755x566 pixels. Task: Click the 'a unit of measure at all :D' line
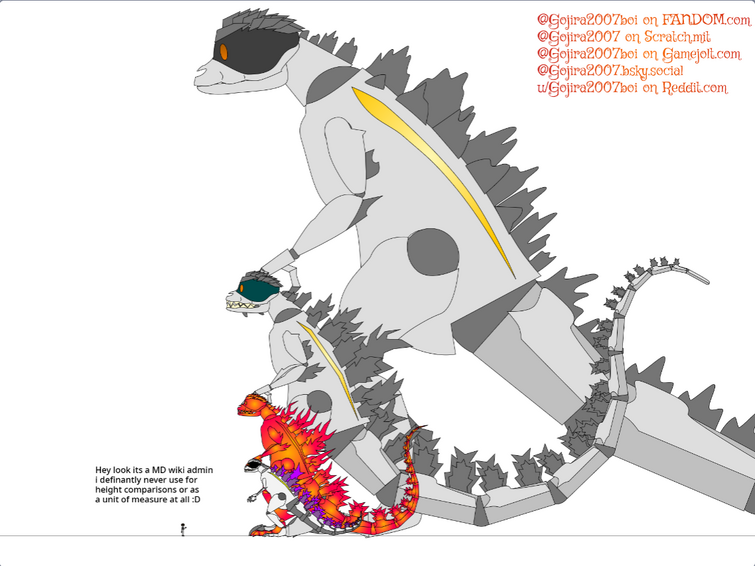click(x=148, y=500)
